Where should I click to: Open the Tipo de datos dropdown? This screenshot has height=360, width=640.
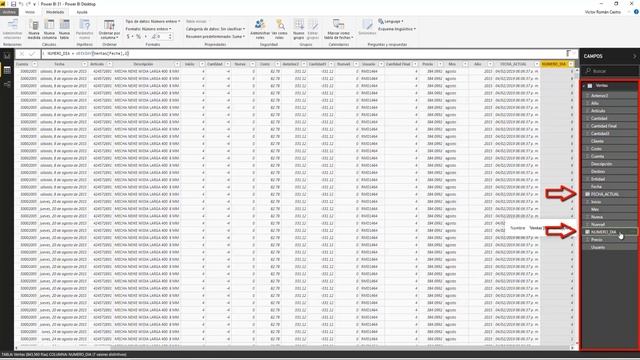click(x=153, y=21)
